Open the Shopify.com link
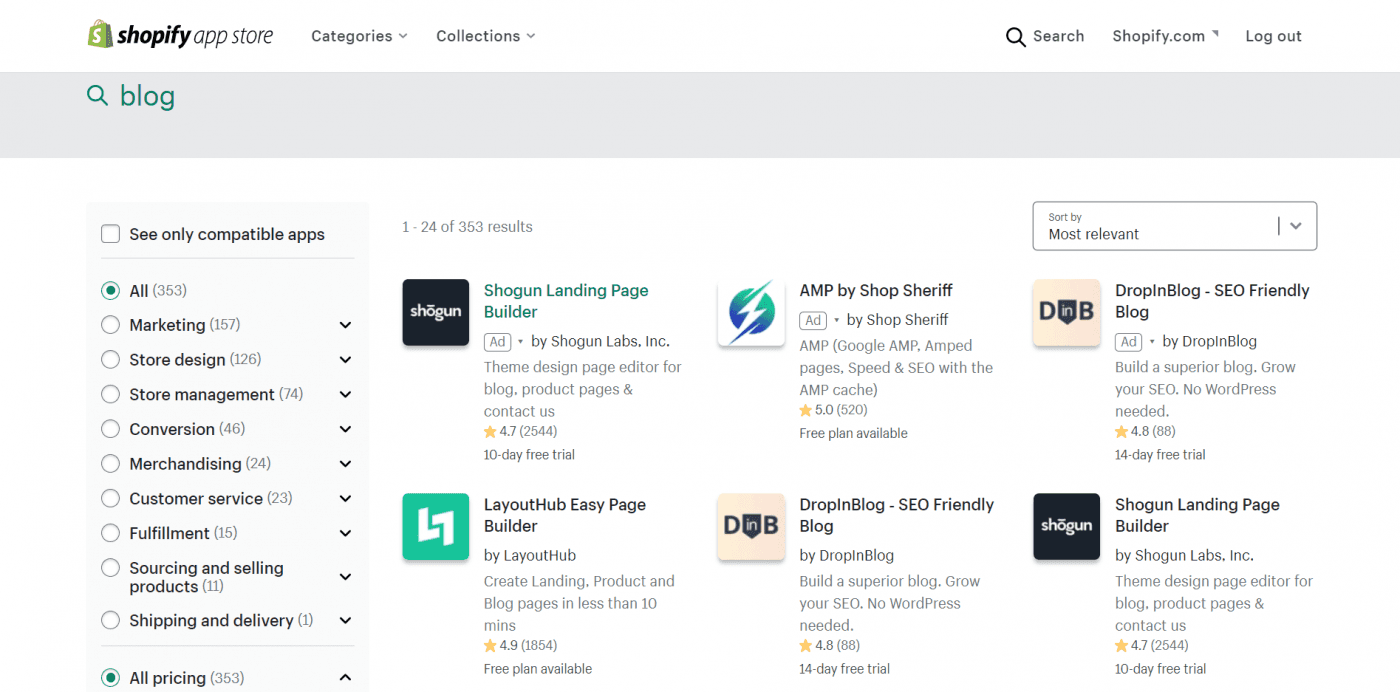 point(1165,36)
